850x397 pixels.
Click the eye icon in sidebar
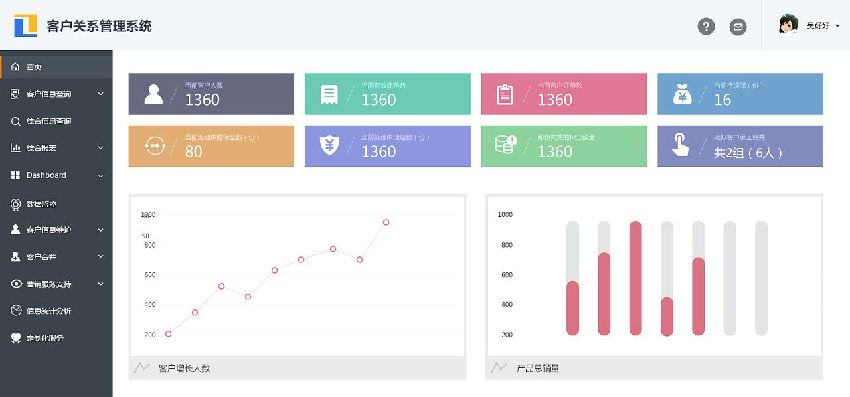click(16, 284)
